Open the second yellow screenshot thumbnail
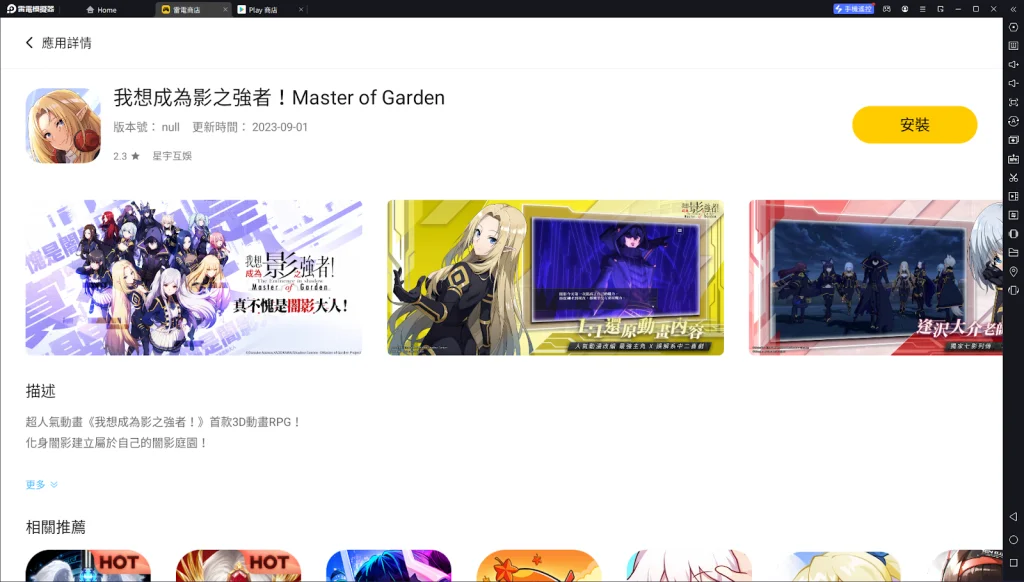This screenshot has width=1024, height=582. 555,278
